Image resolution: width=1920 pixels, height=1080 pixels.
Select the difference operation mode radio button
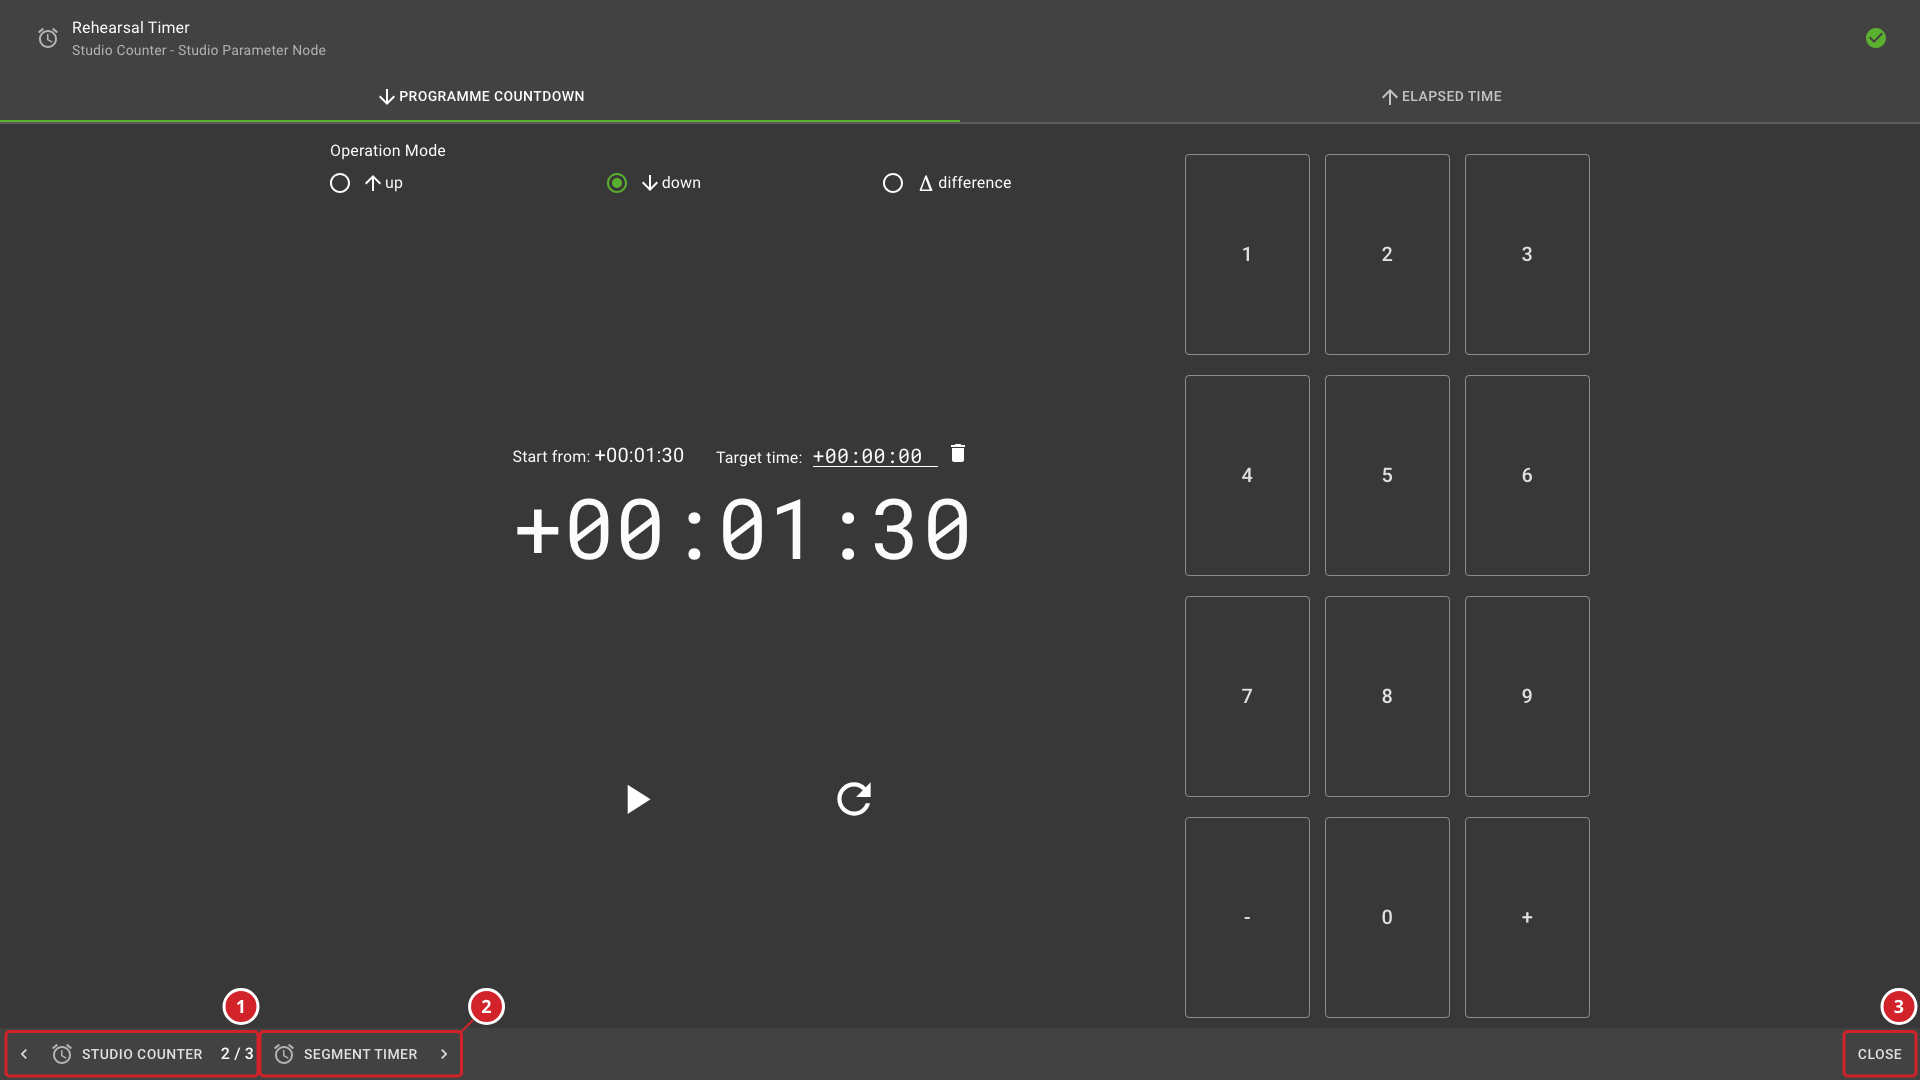coord(893,183)
